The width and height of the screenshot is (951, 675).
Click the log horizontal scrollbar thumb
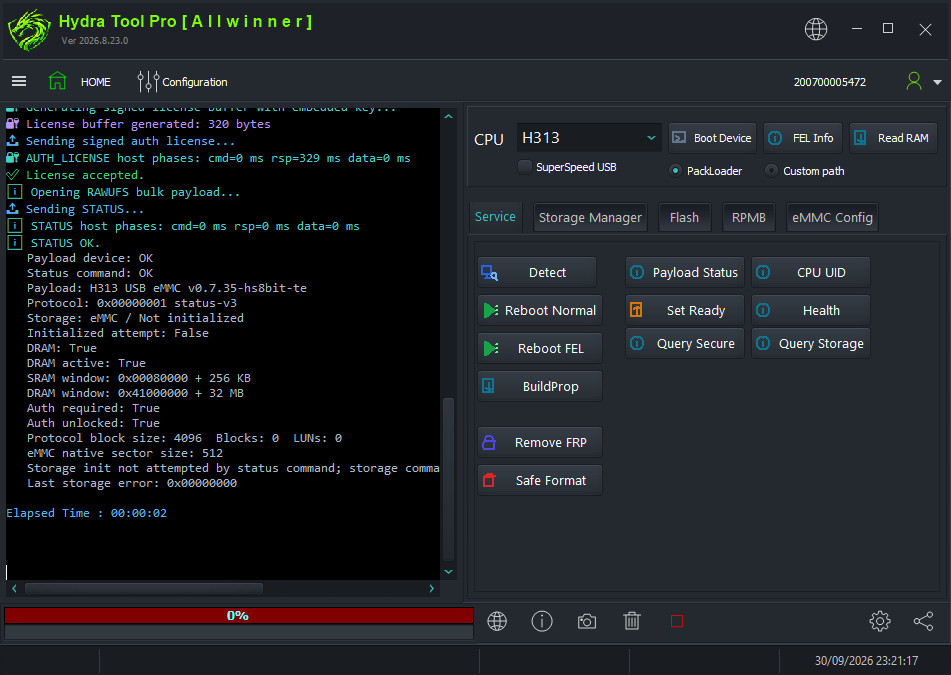[144, 588]
